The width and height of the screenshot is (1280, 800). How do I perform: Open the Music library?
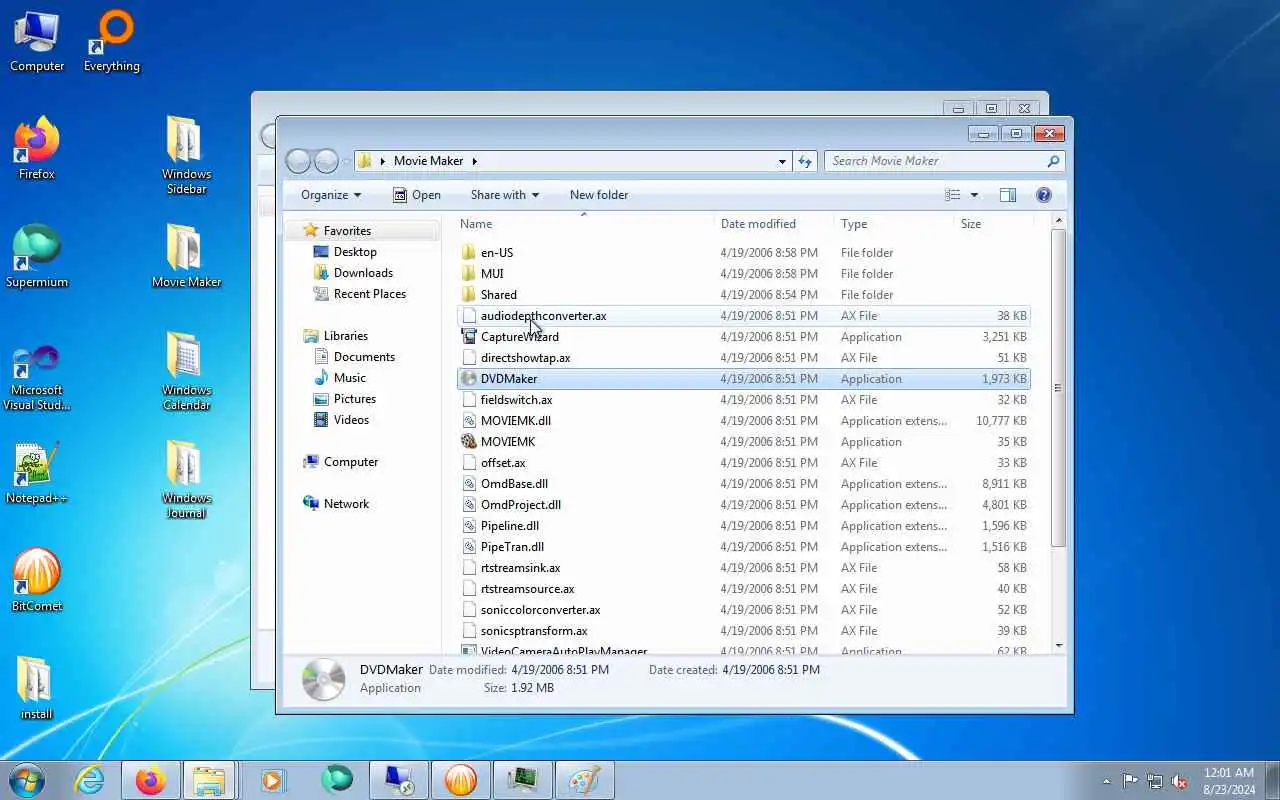(x=349, y=378)
